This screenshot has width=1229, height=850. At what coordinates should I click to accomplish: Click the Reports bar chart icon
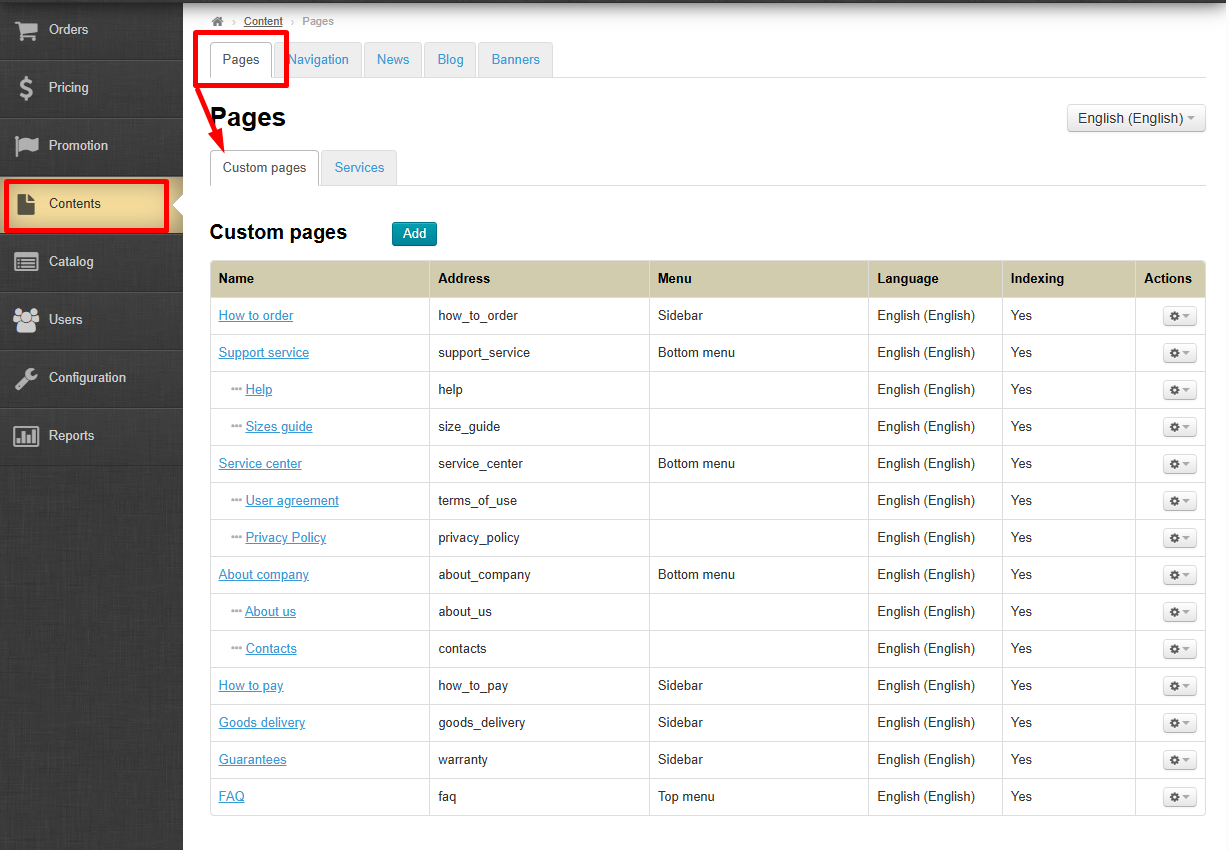tap(26, 436)
